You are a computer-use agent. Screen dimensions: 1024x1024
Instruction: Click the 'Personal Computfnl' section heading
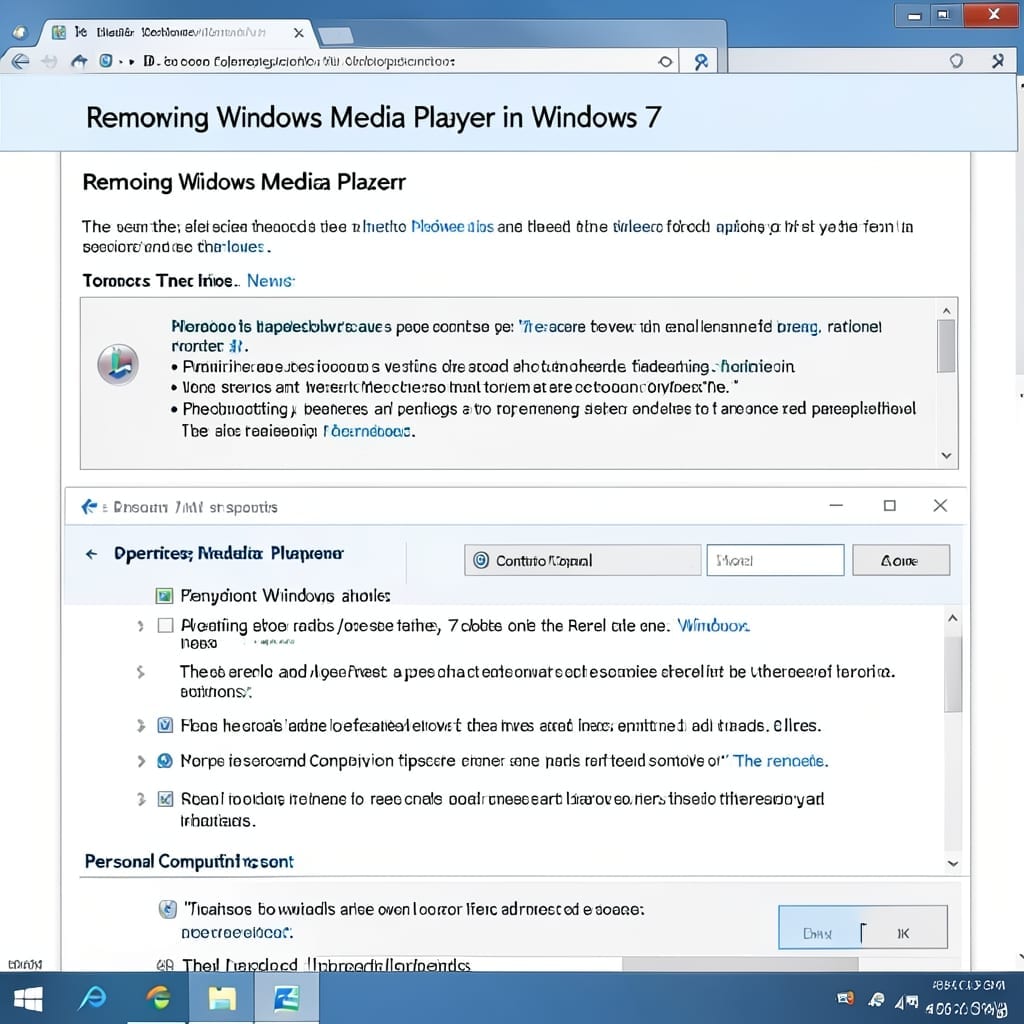[189, 861]
